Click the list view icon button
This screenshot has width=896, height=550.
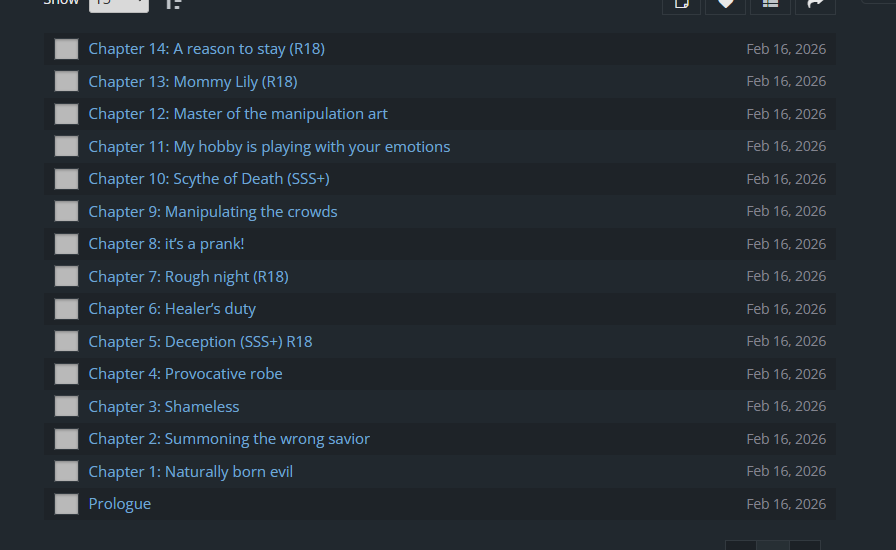(x=770, y=4)
